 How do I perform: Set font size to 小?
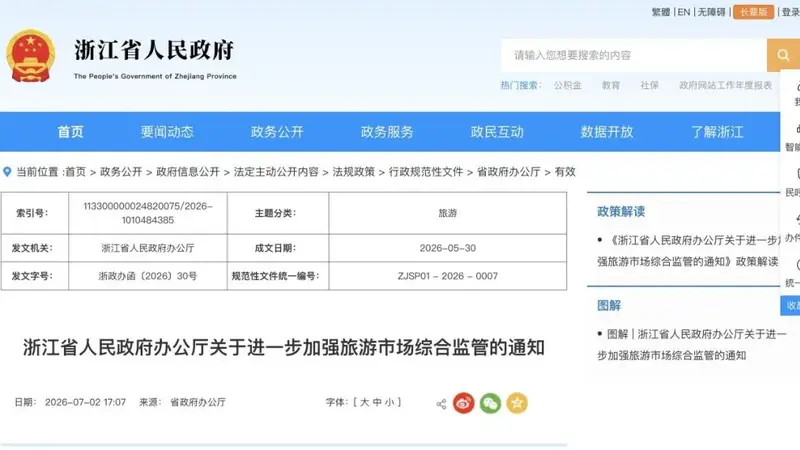click(x=390, y=402)
